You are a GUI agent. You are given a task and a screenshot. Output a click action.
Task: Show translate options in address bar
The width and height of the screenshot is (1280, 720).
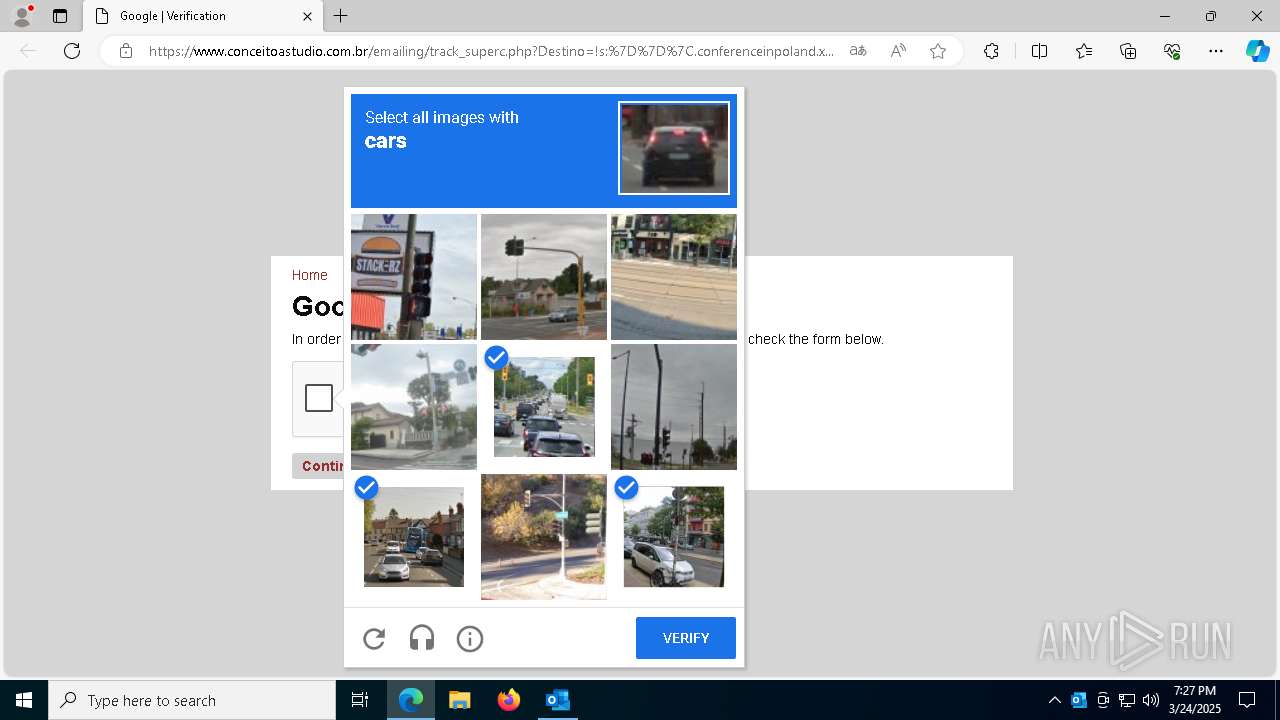tap(858, 51)
